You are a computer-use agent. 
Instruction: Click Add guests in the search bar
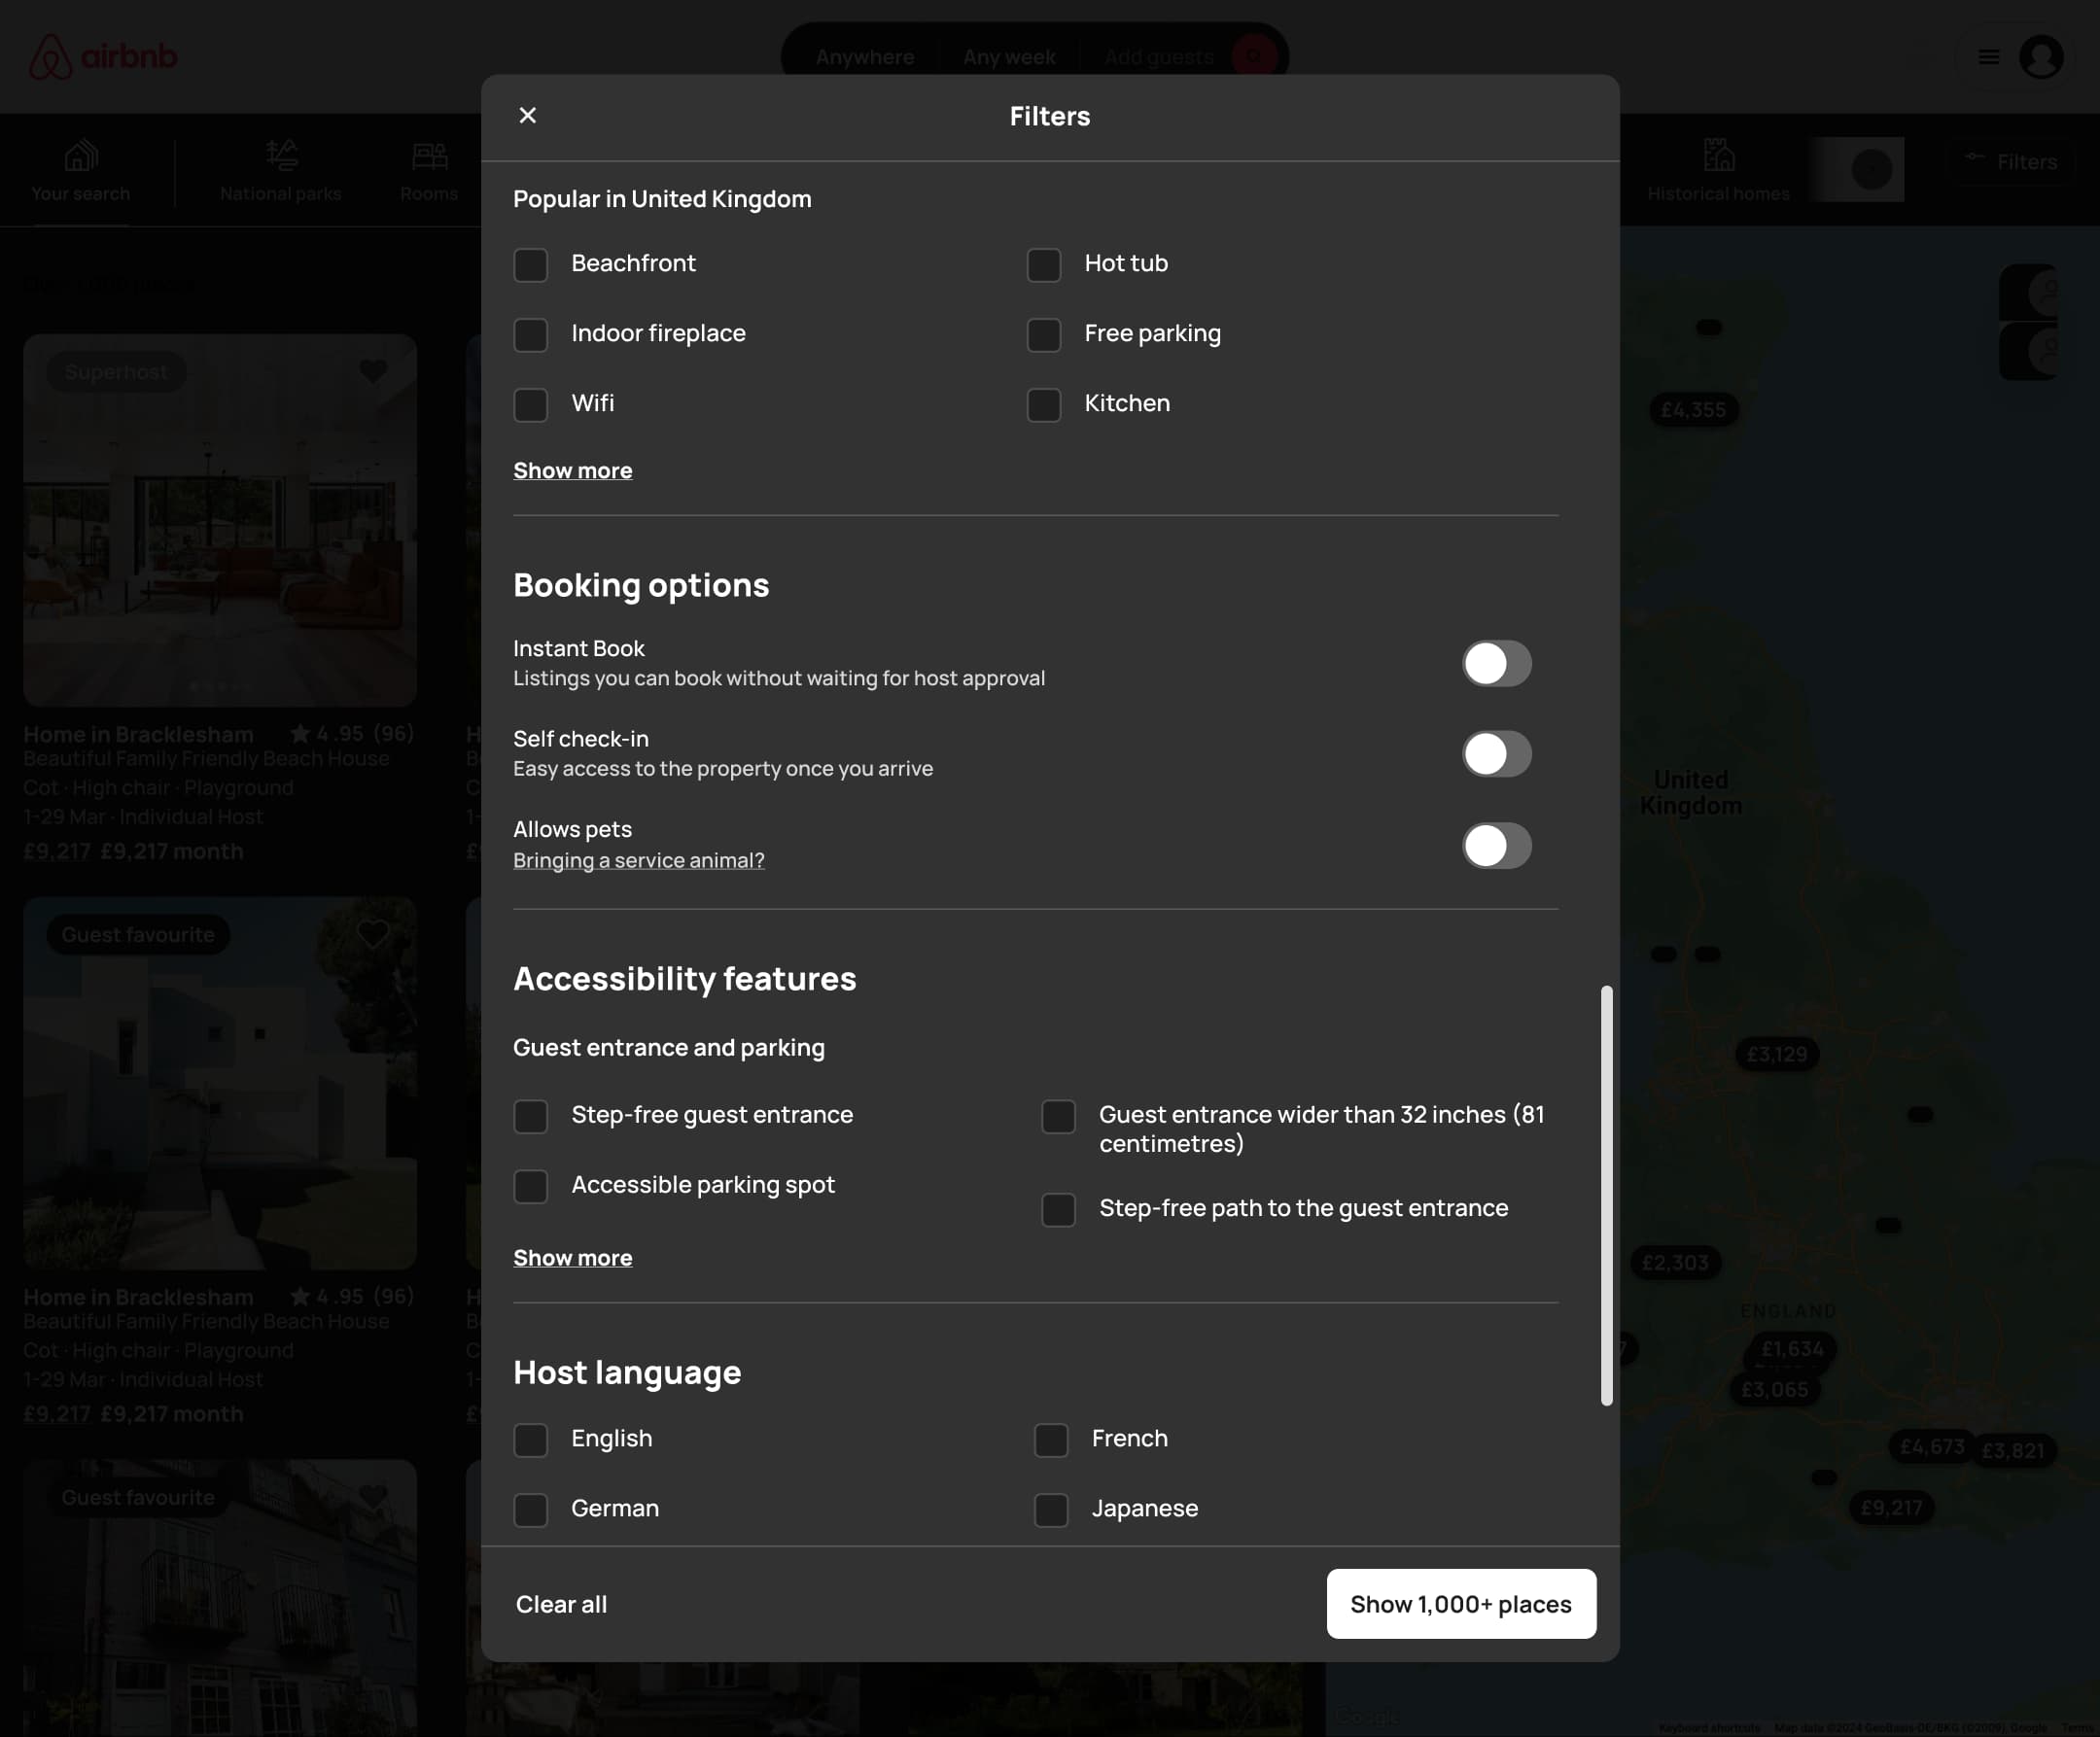coord(1158,57)
